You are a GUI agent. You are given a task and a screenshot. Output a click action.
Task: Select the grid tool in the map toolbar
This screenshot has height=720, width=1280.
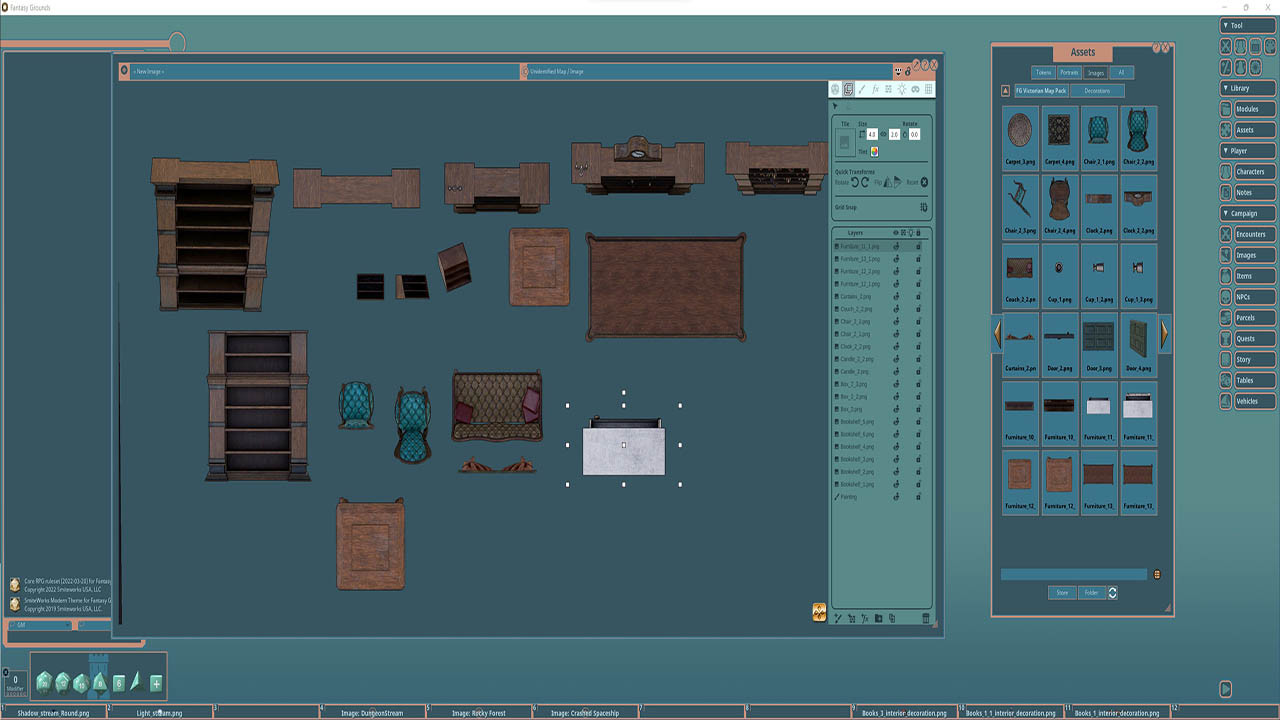pos(929,88)
